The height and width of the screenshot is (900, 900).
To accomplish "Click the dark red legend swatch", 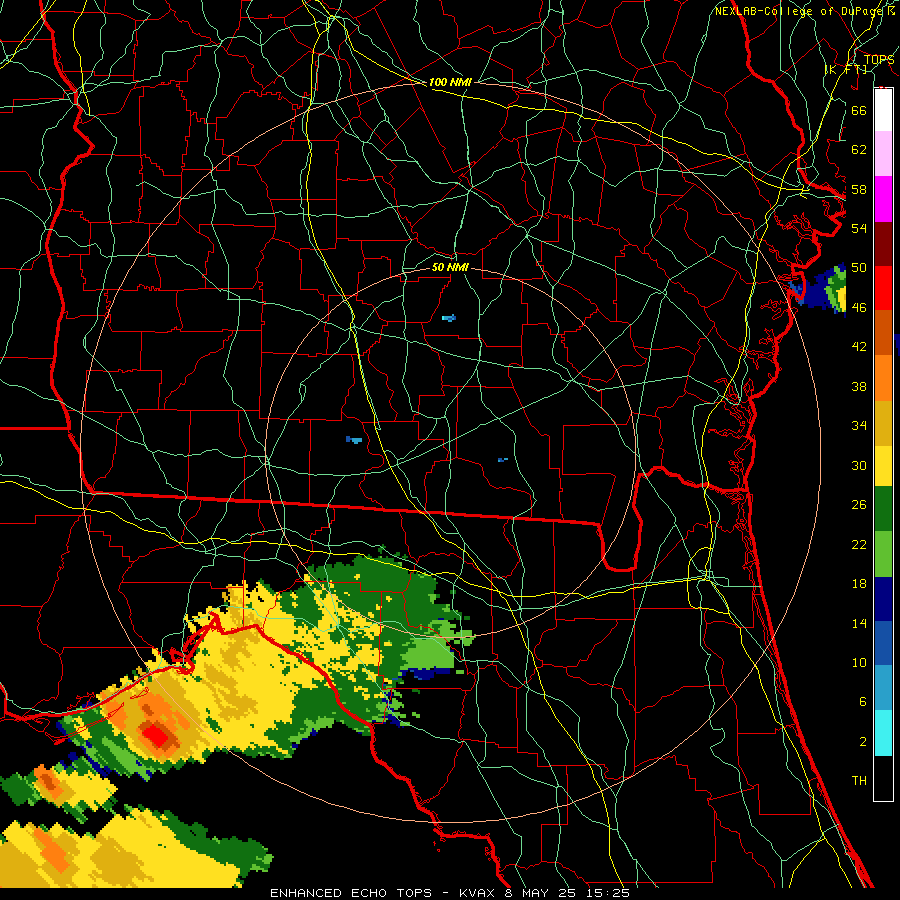I will [x=883, y=244].
